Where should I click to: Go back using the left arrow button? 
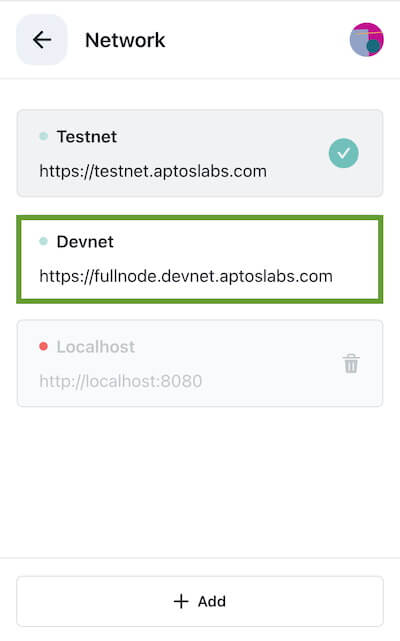(41, 40)
